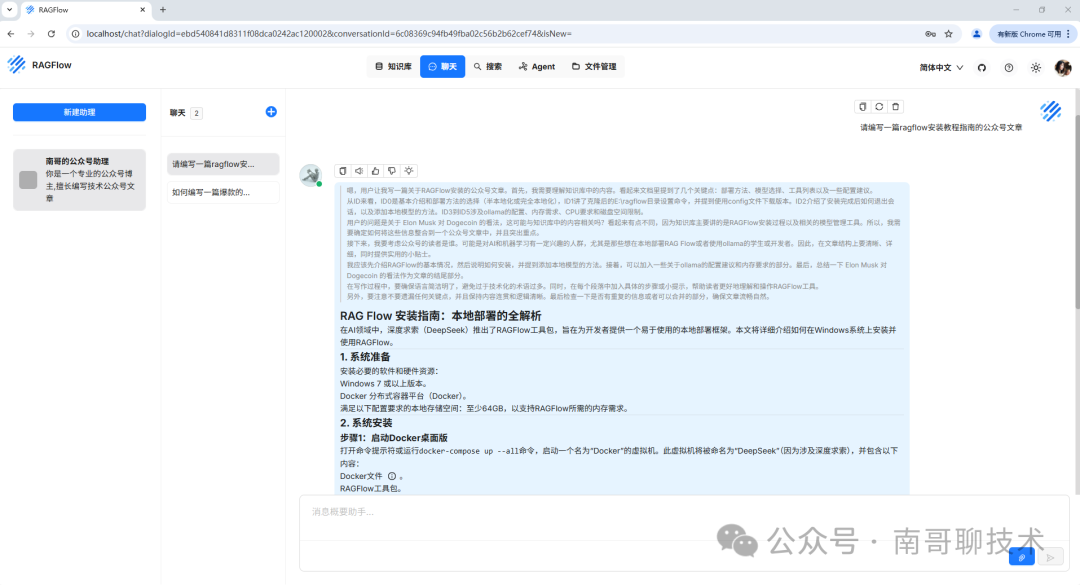Dislike the reply with thumbs-down icon

pyautogui.click(x=392, y=171)
